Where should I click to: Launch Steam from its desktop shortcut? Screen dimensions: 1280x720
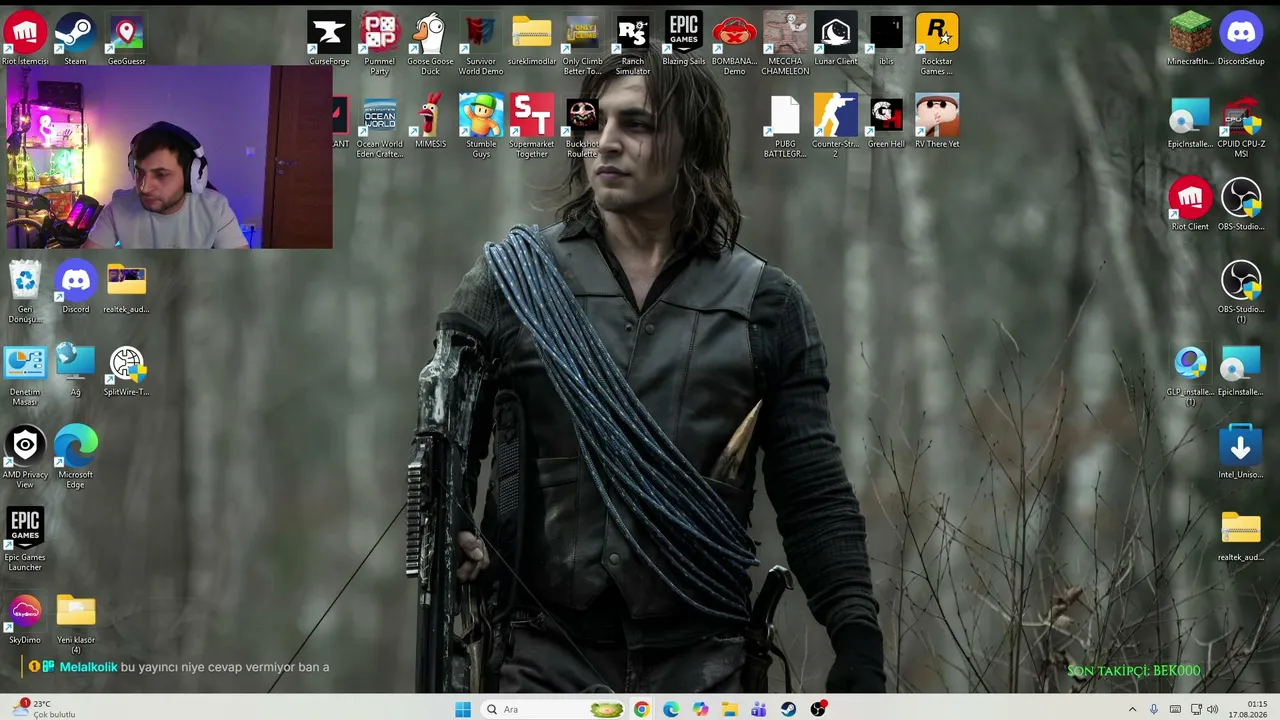point(75,39)
